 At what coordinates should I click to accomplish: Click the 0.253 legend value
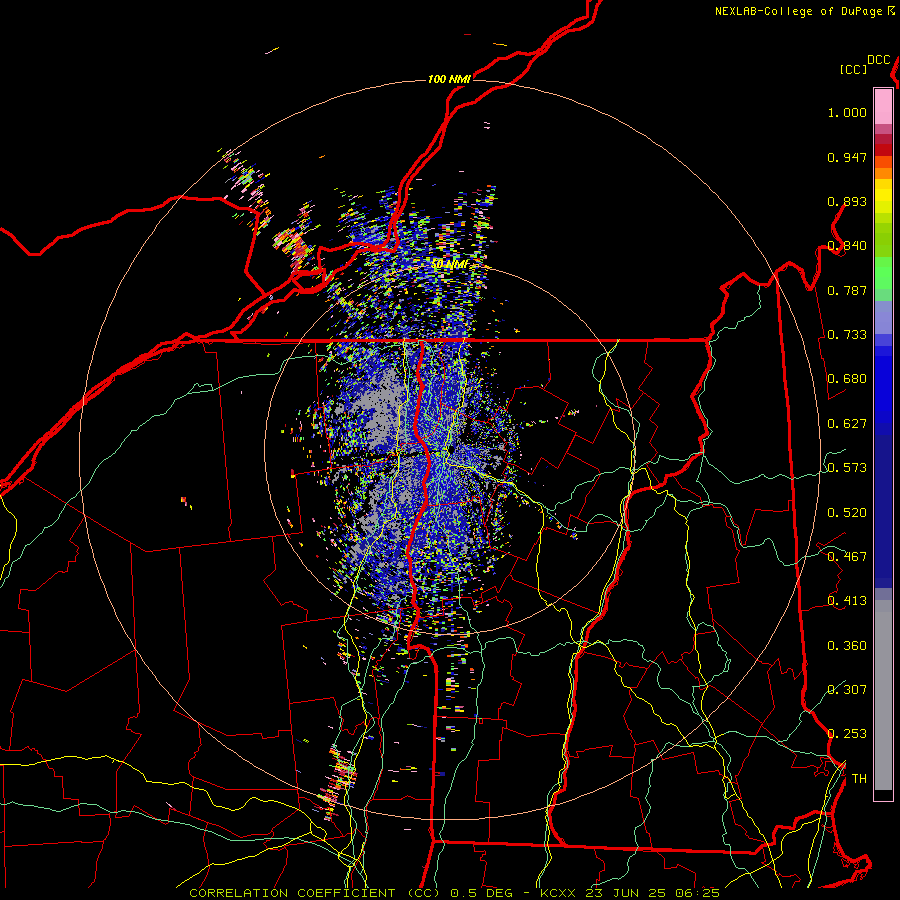(847, 734)
